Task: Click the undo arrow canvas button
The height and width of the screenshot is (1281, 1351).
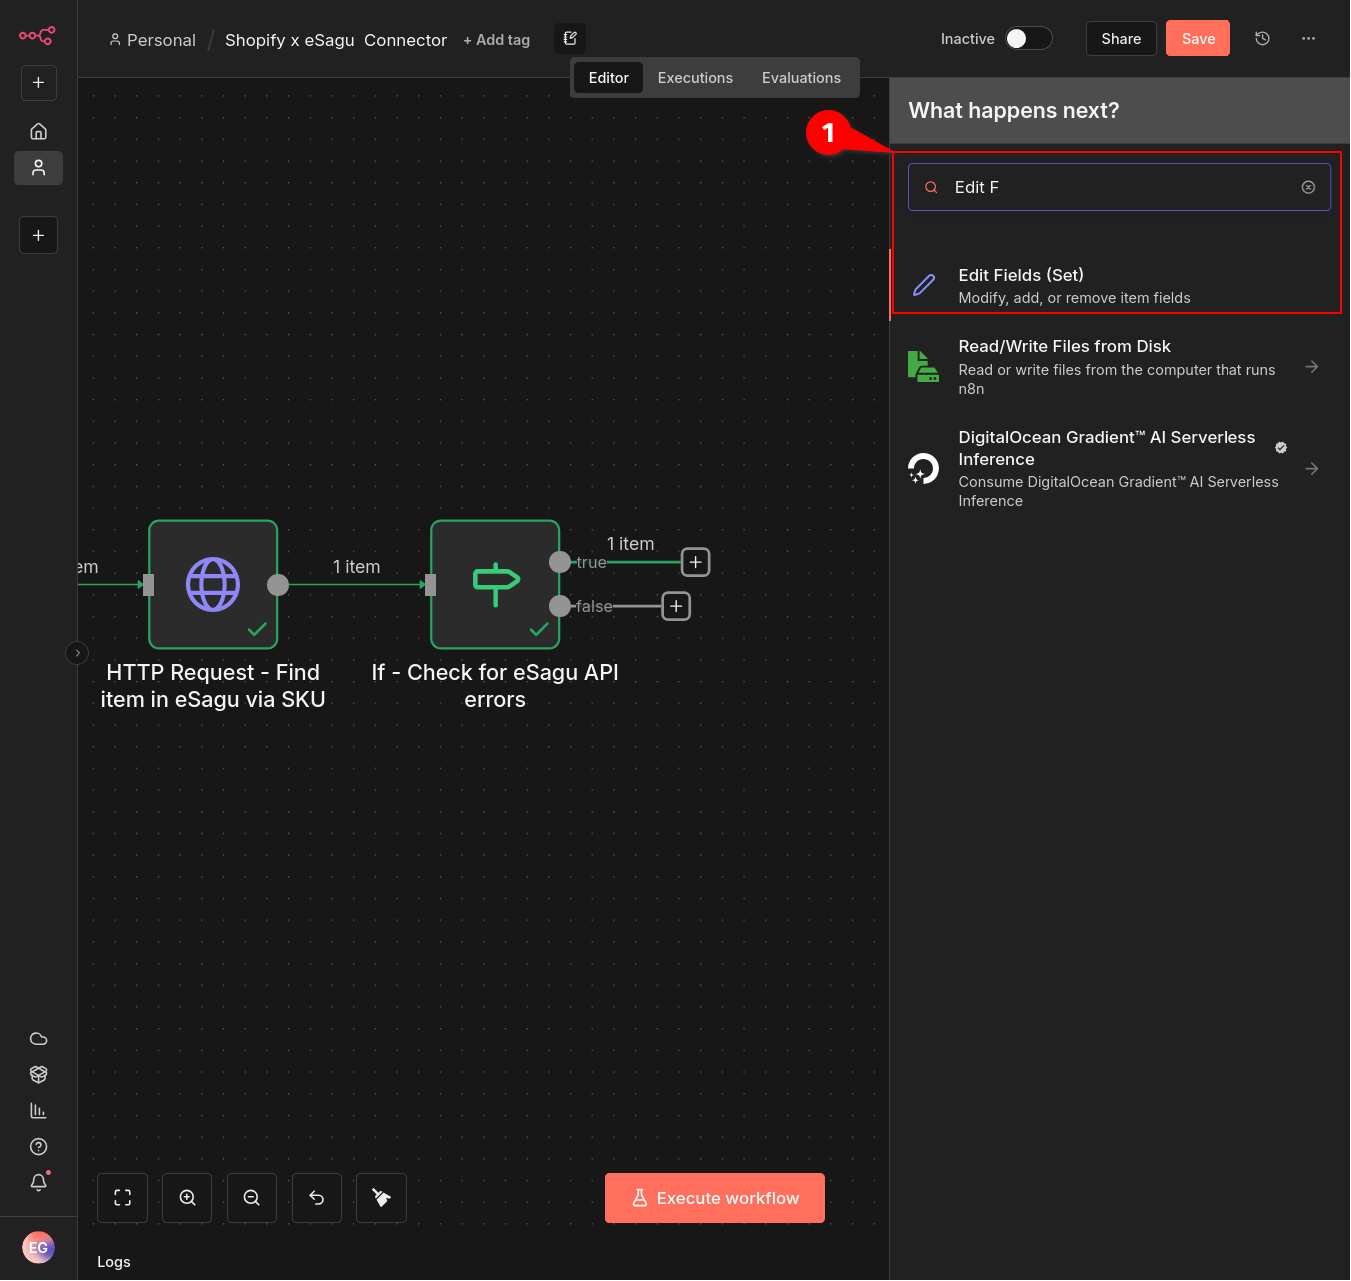Action: click(x=317, y=1198)
